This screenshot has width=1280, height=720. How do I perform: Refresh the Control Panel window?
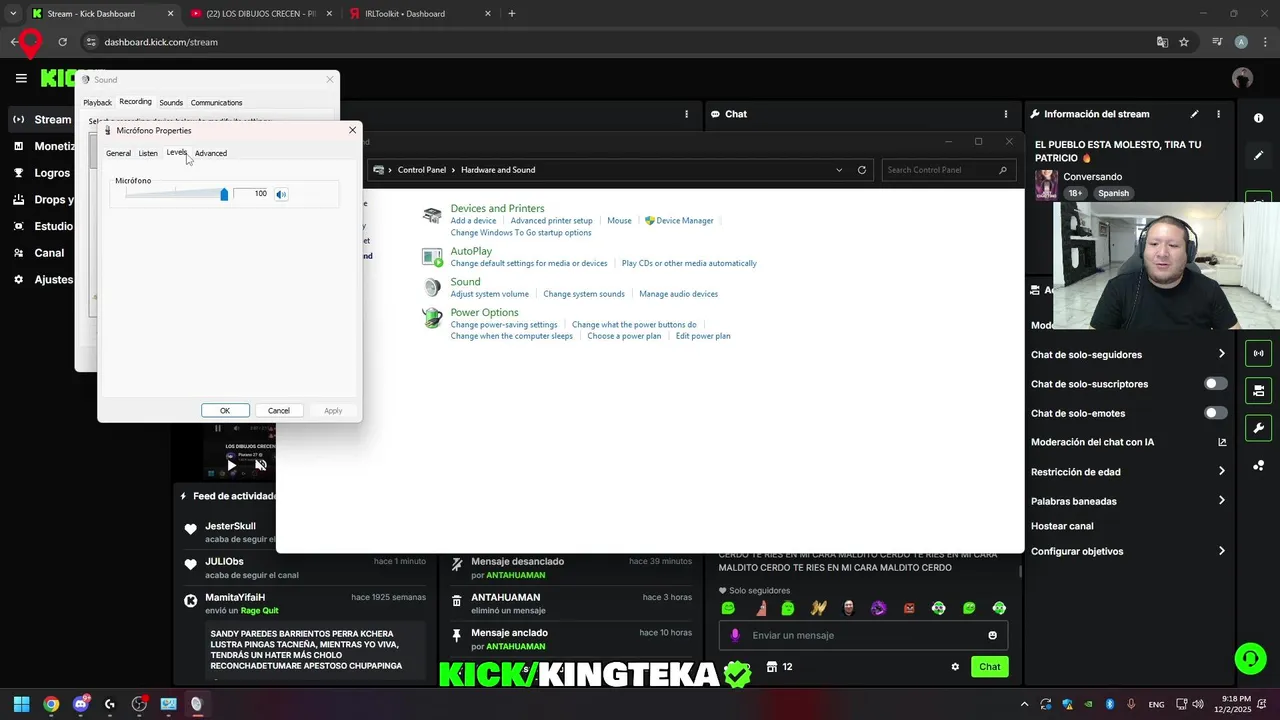click(x=862, y=170)
